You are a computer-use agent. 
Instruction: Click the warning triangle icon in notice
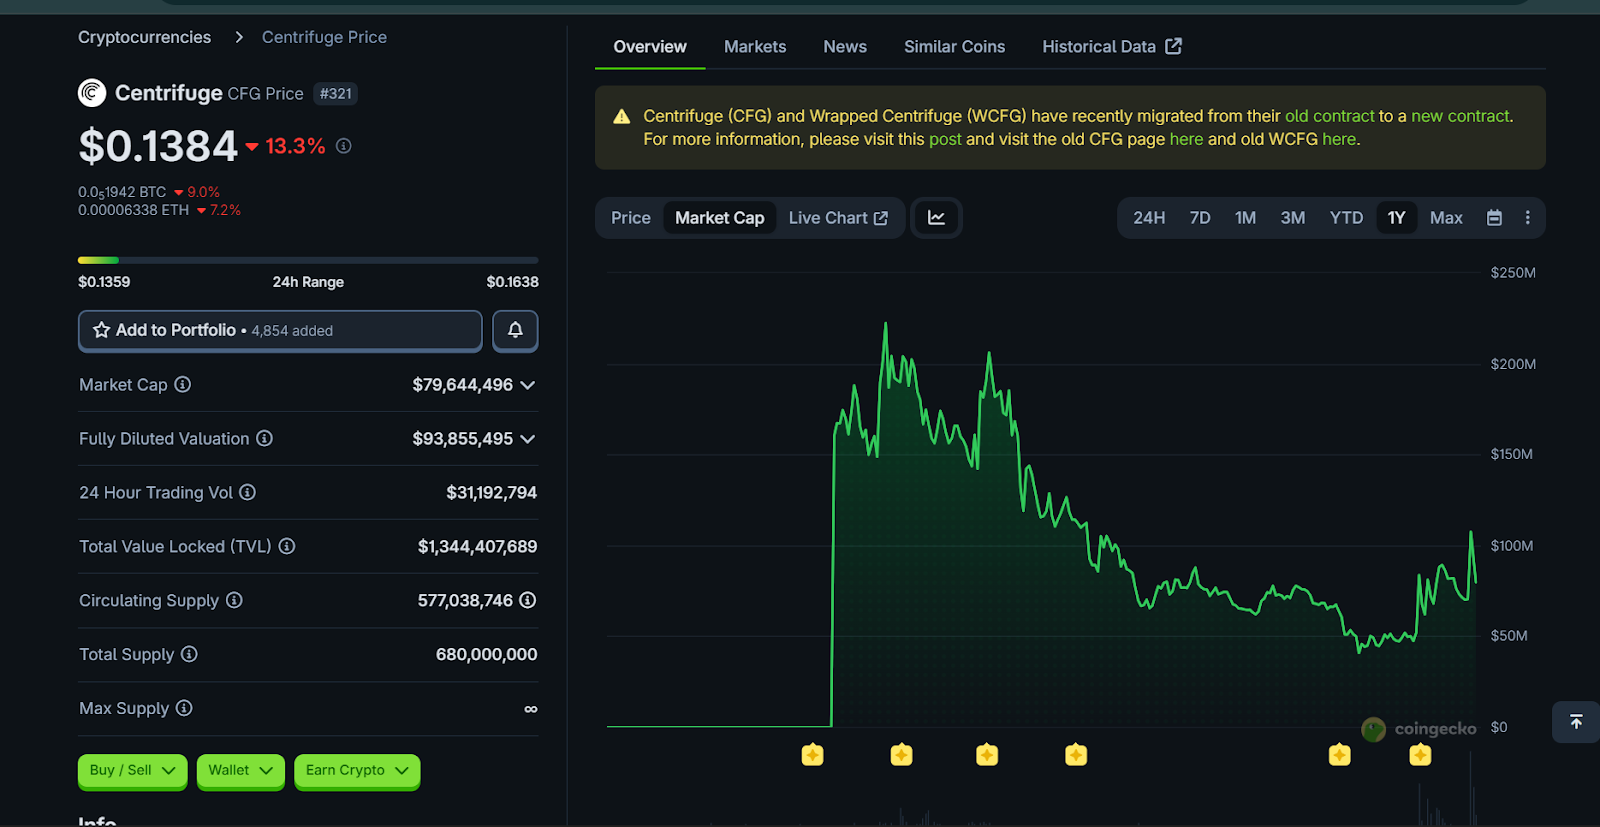point(622,116)
